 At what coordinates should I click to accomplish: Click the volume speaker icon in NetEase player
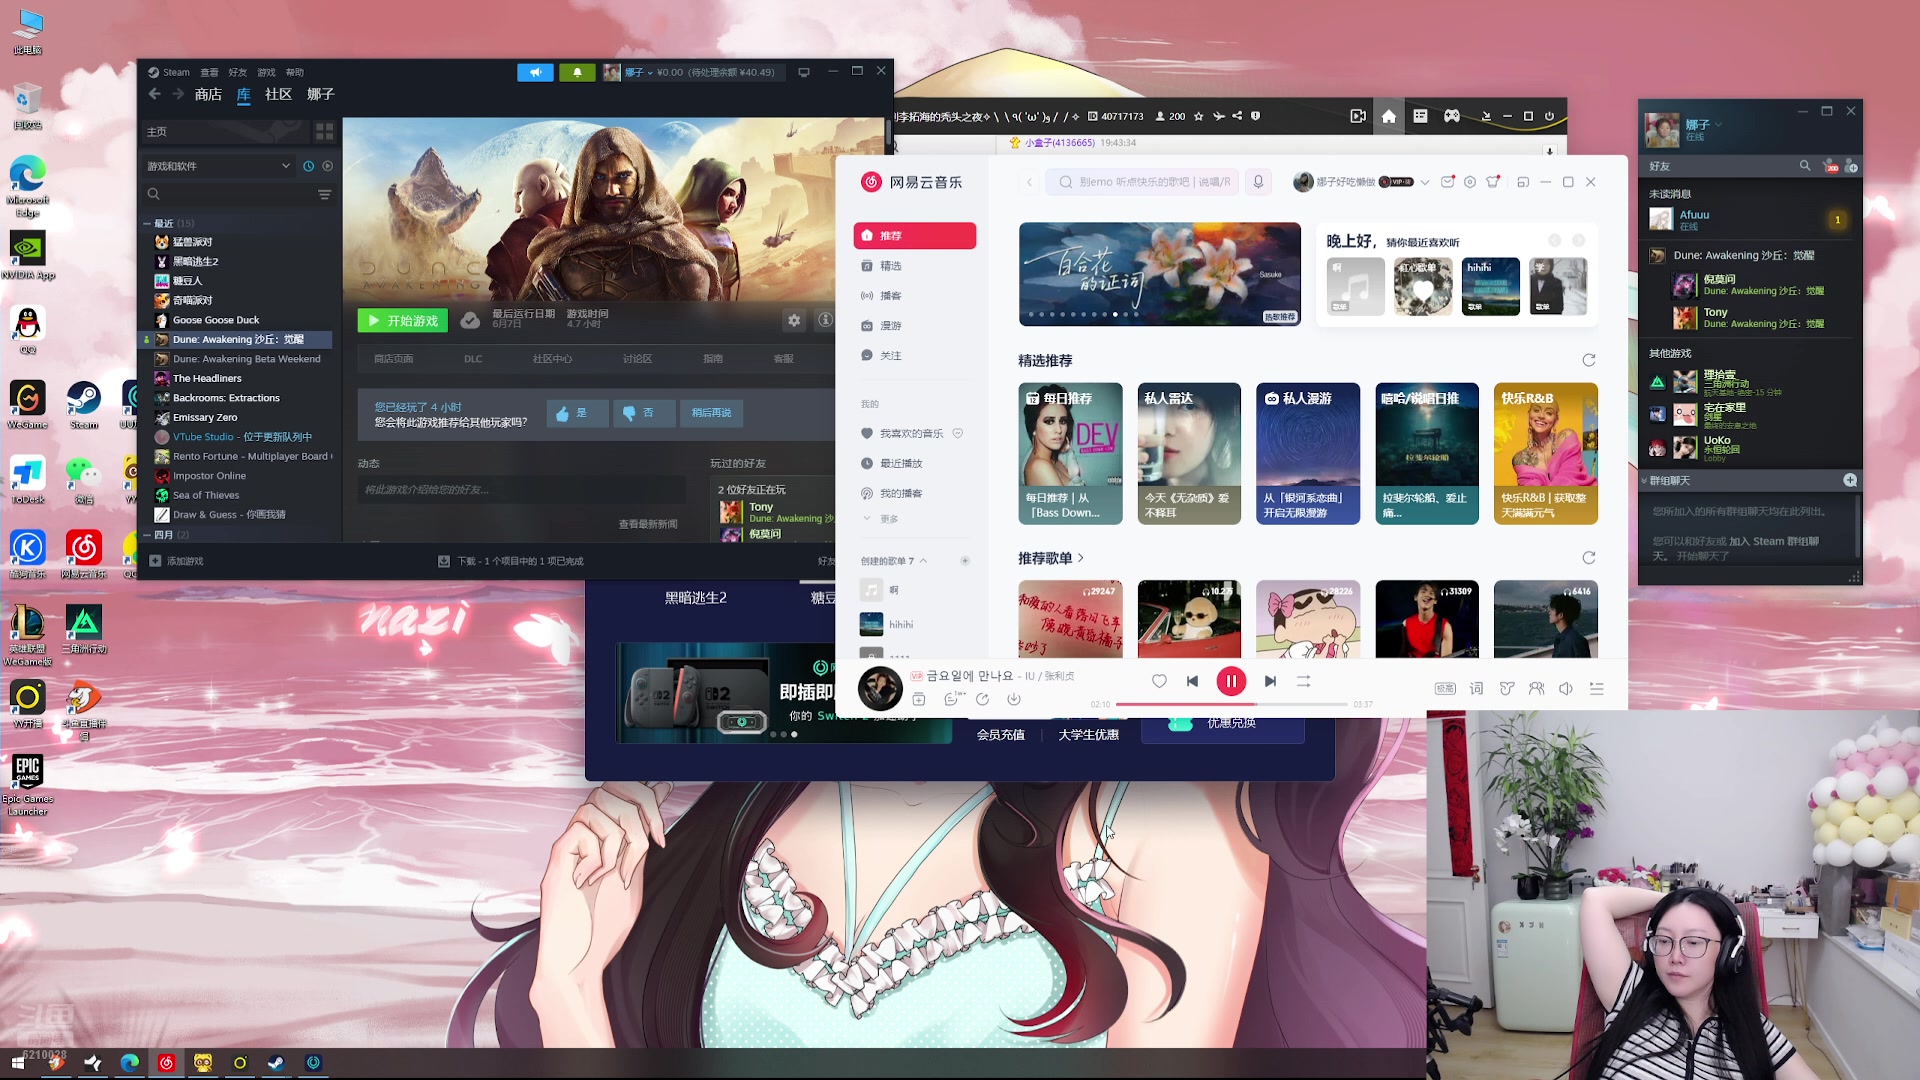tap(1566, 688)
